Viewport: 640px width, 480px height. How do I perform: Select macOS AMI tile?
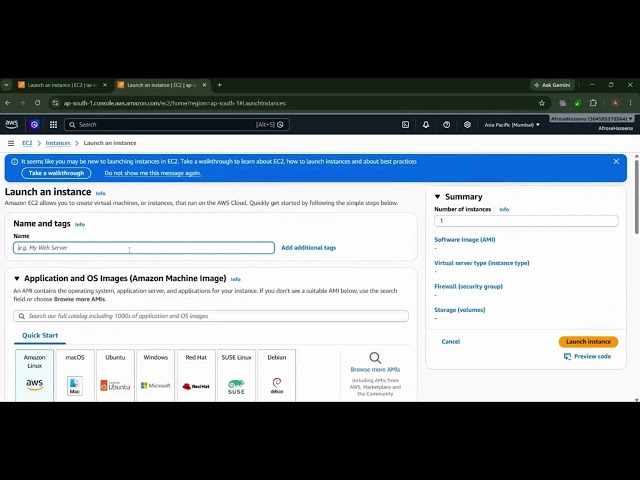[x=75, y=376]
